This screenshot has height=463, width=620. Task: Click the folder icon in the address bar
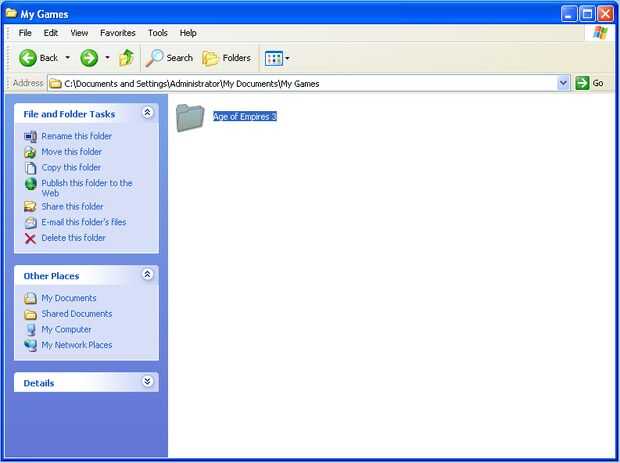click(x=55, y=84)
